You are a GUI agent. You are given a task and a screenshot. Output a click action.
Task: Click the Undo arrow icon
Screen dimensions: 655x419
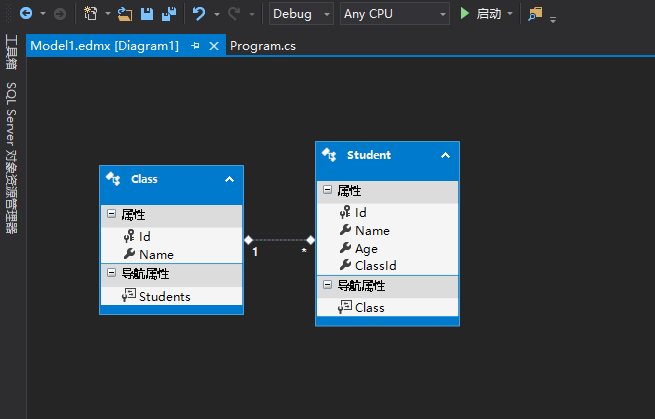point(199,14)
